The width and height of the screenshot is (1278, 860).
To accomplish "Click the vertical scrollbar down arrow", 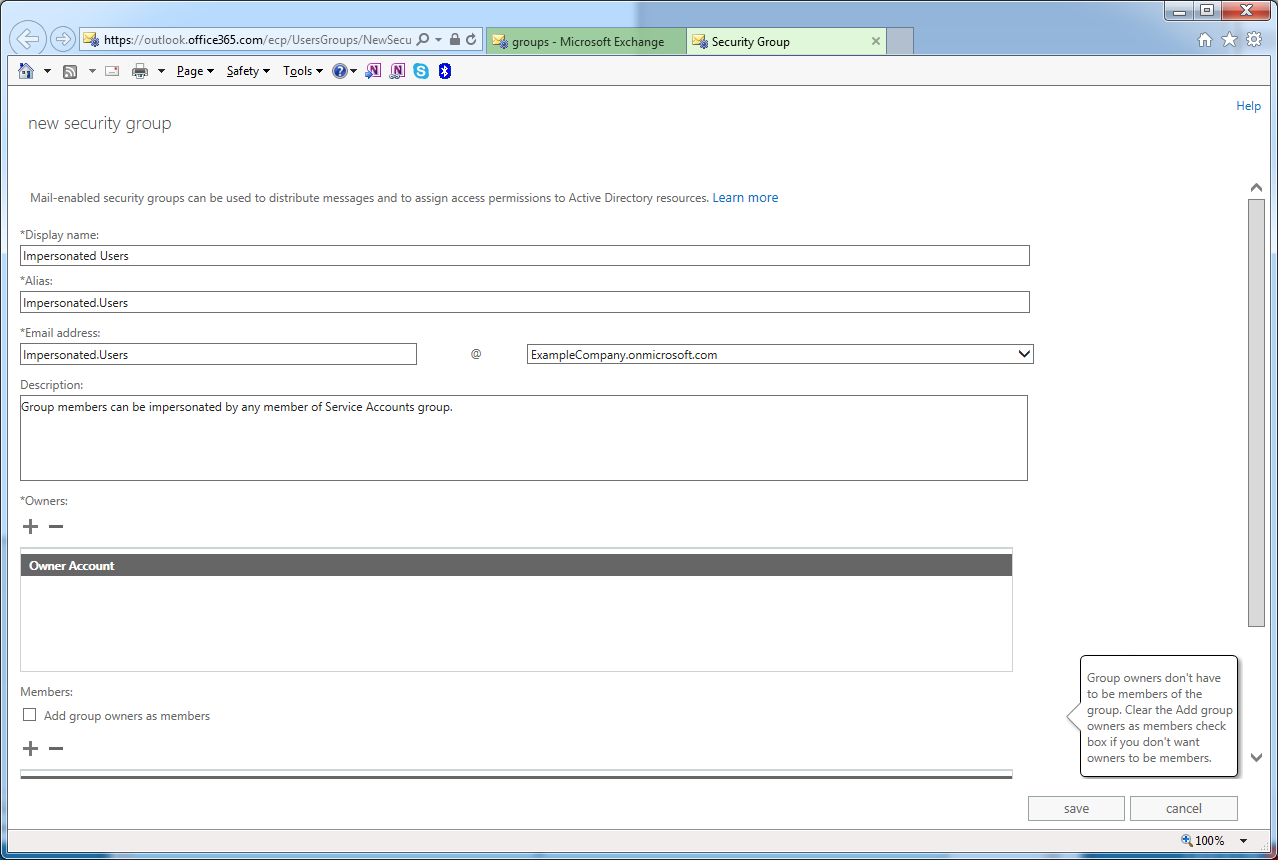I will (x=1256, y=758).
